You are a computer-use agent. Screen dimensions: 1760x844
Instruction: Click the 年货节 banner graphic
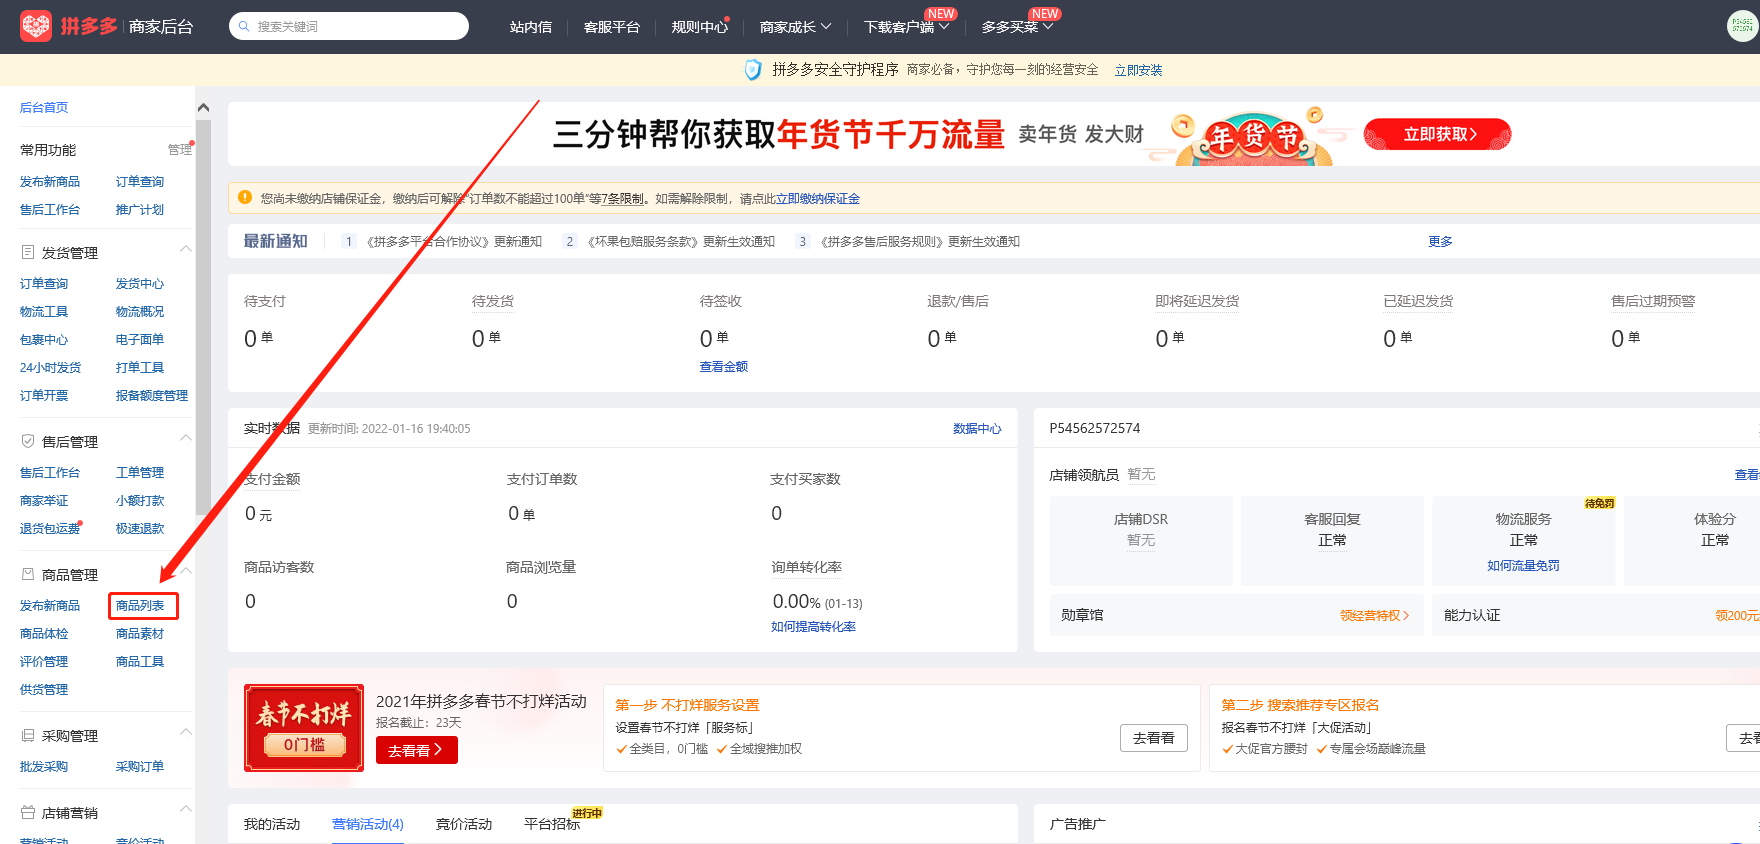click(1253, 137)
